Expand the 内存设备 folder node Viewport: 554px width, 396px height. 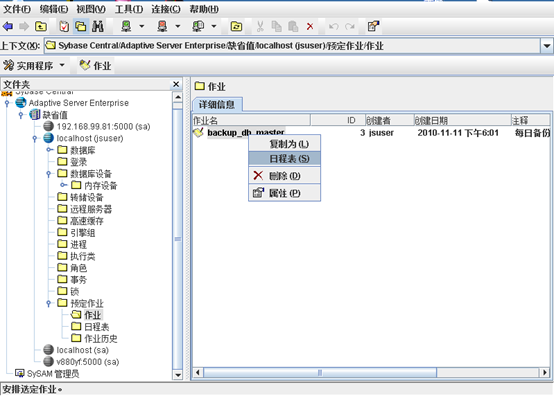pos(63,185)
